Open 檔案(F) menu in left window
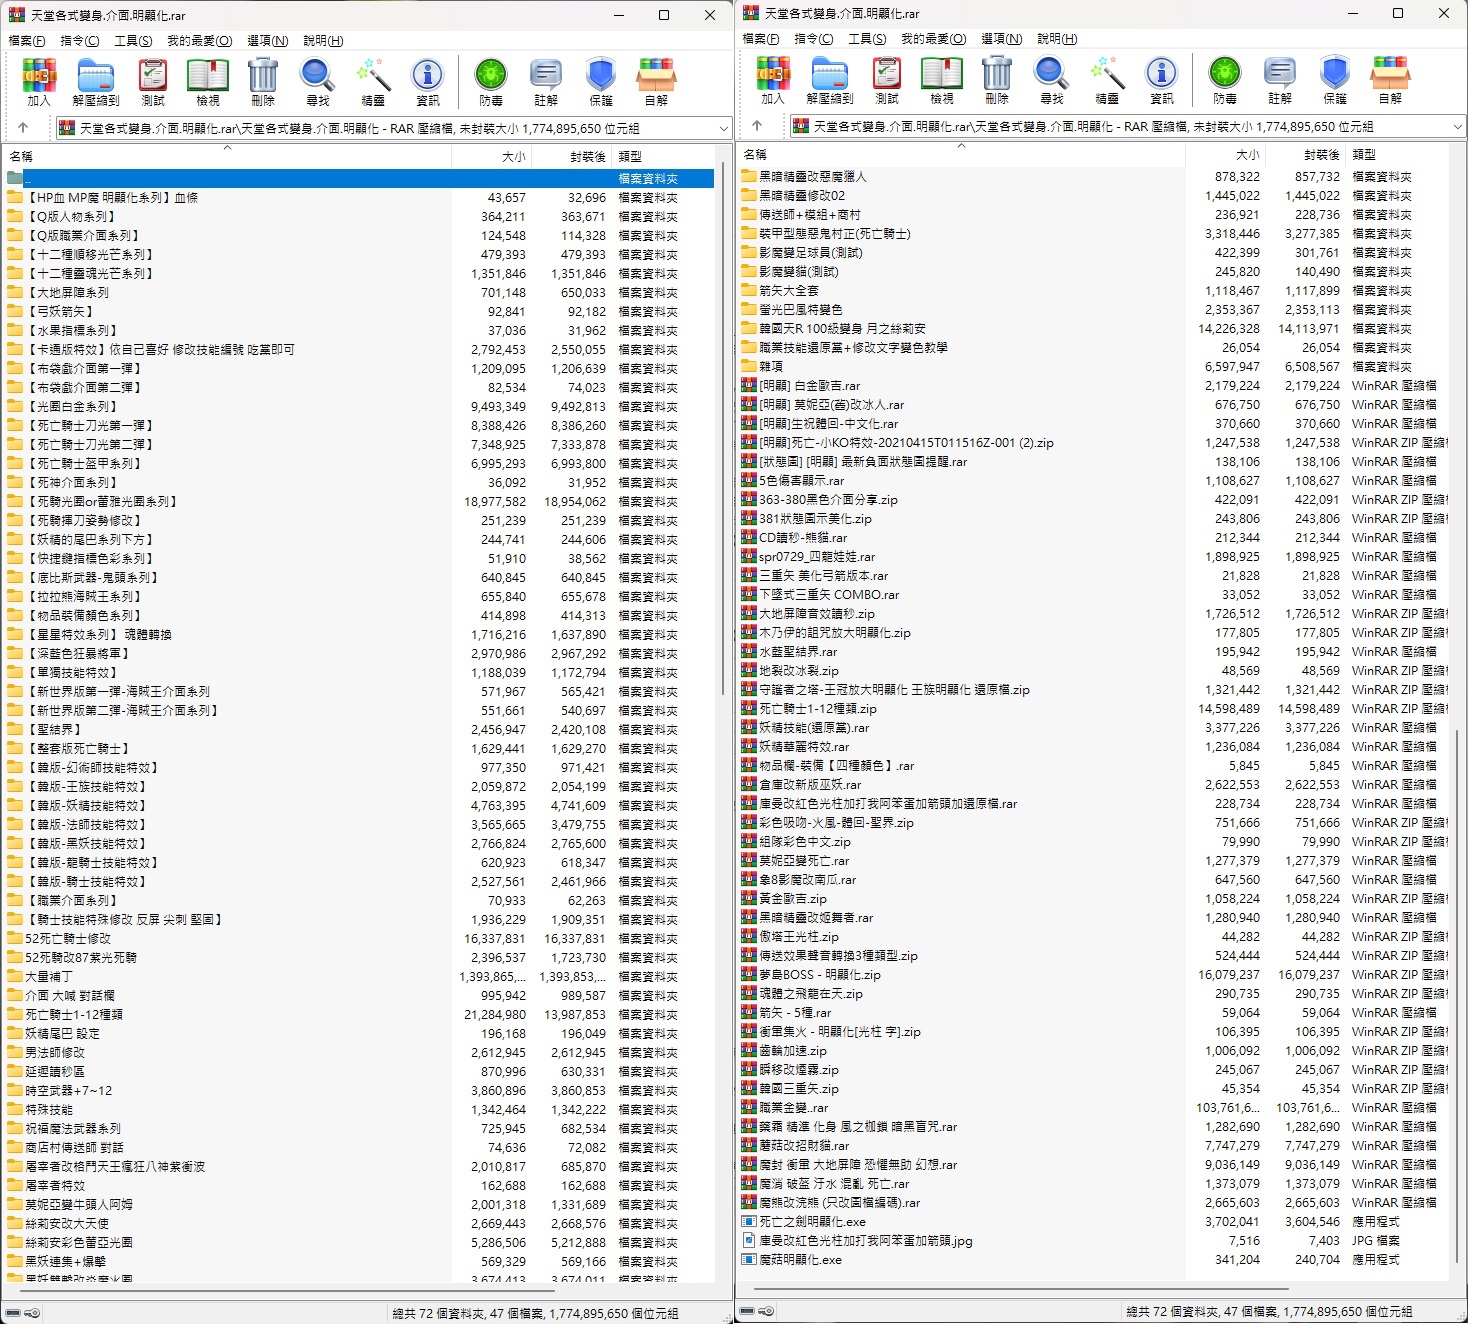 pyautogui.click(x=27, y=41)
